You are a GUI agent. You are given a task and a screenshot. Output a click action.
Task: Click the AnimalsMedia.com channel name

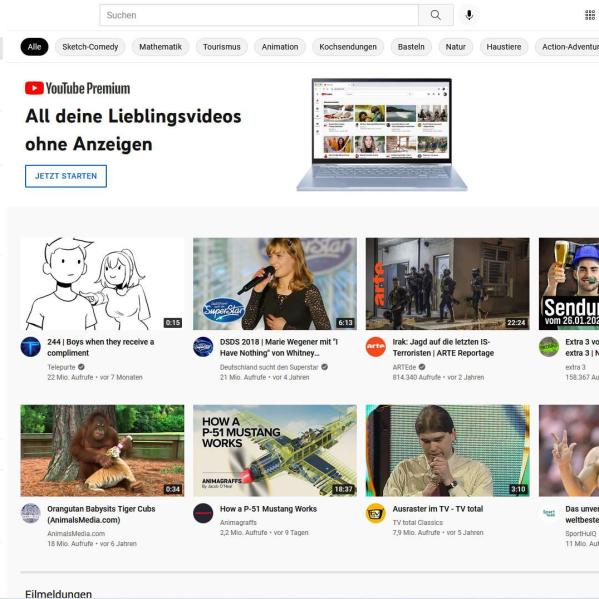(76, 534)
